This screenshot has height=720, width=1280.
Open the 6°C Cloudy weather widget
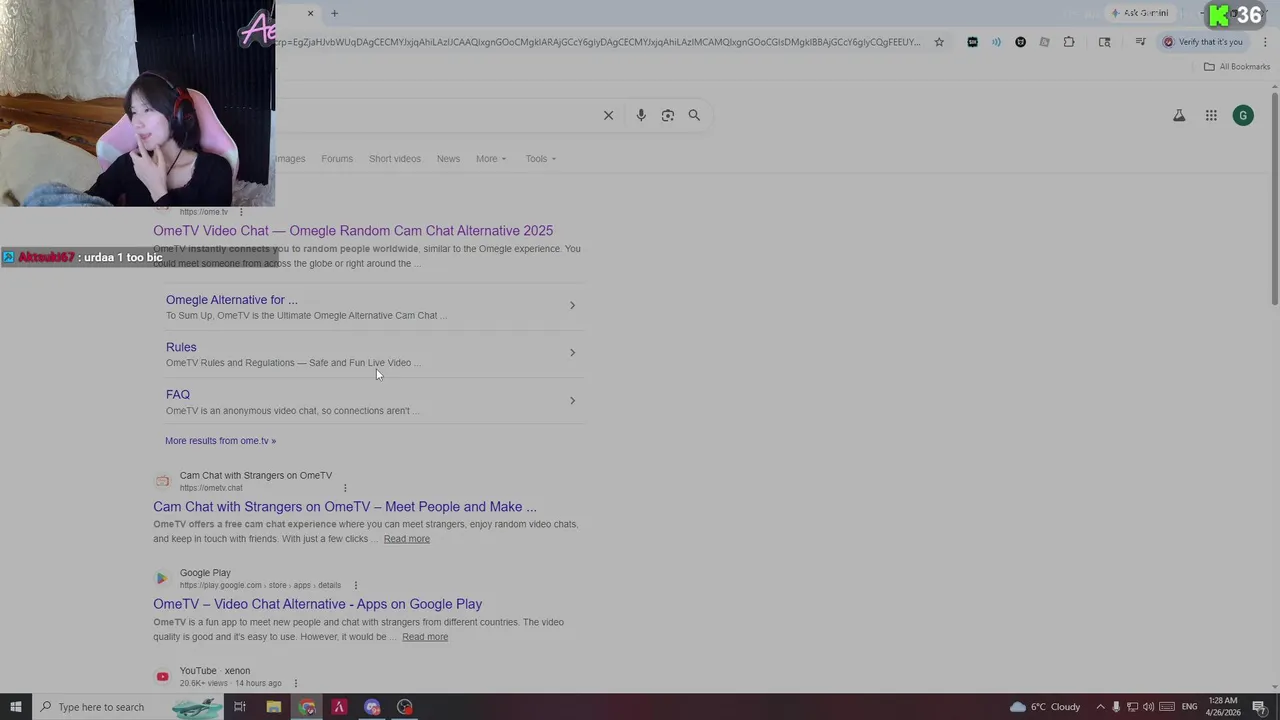click(1045, 707)
